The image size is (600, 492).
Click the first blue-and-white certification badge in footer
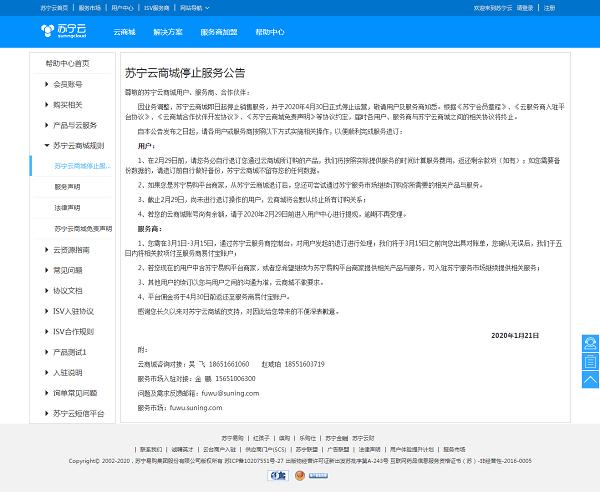click(277, 476)
